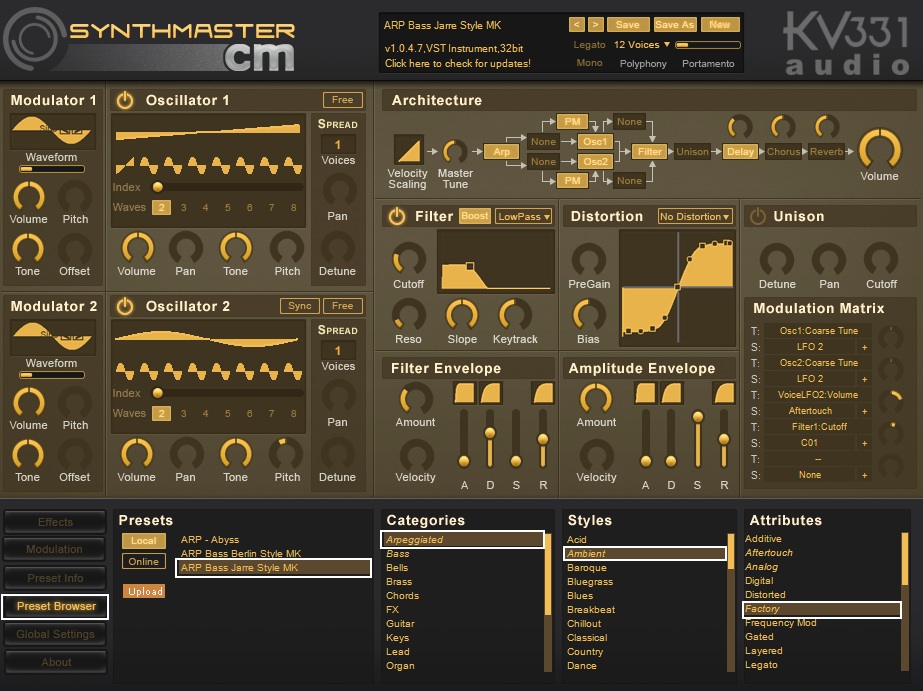The height and width of the screenshot is (691, 923).
Task: Click the Filter block in Architecture
Action: (x=649, y=152)
